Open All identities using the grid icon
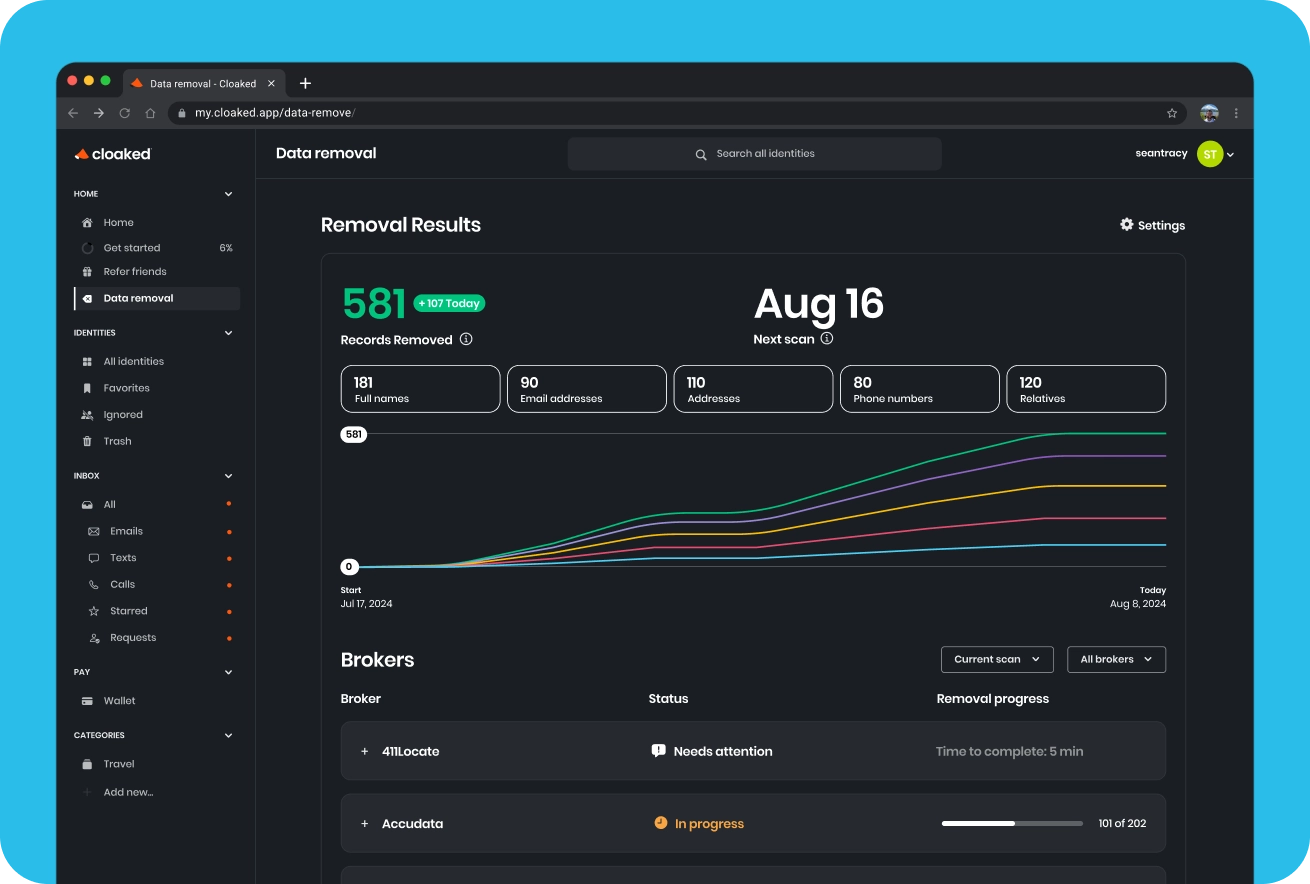 (87, 361)
